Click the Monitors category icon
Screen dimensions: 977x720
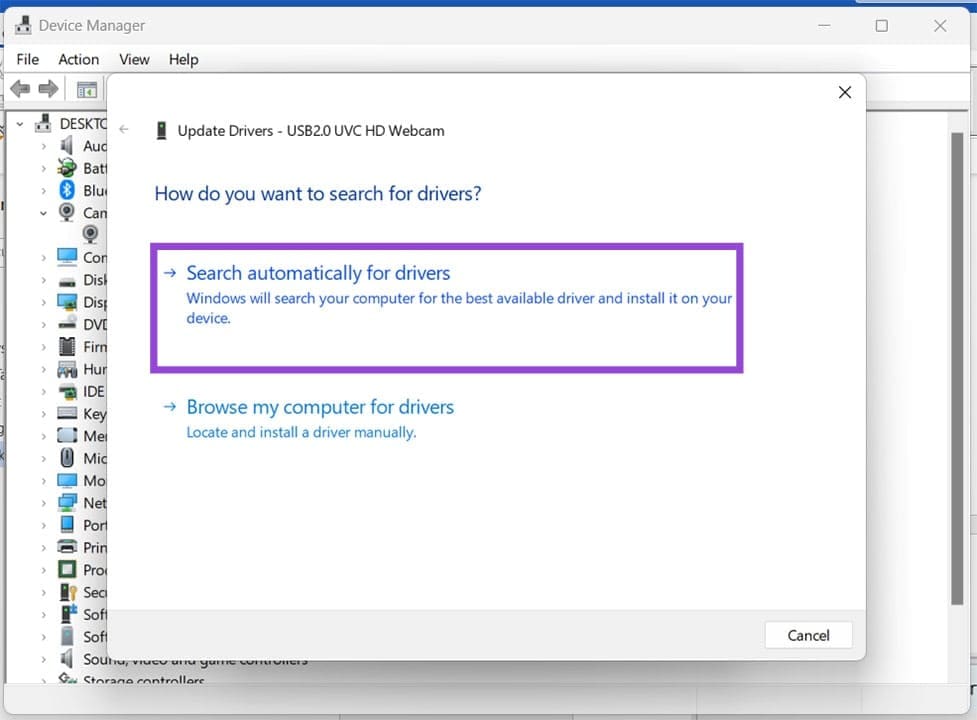tap(65, 480)
